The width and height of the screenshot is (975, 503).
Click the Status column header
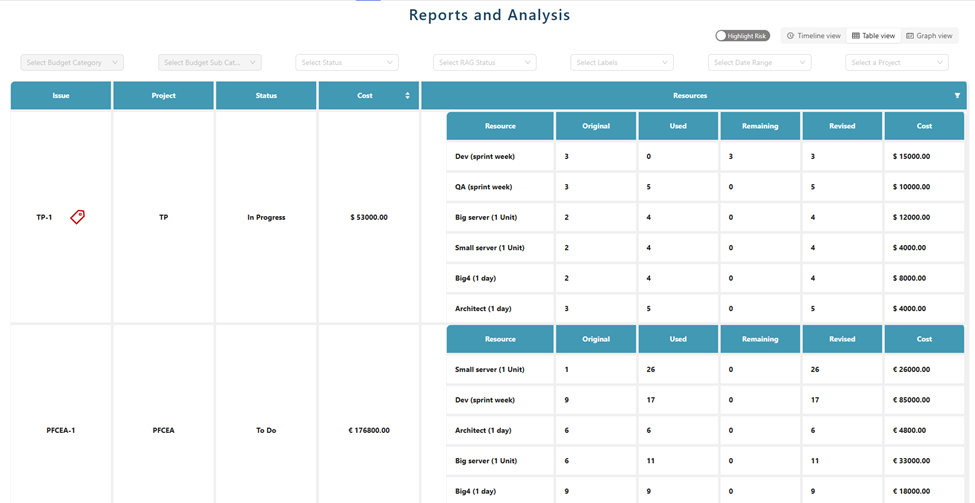click(266, 96)
